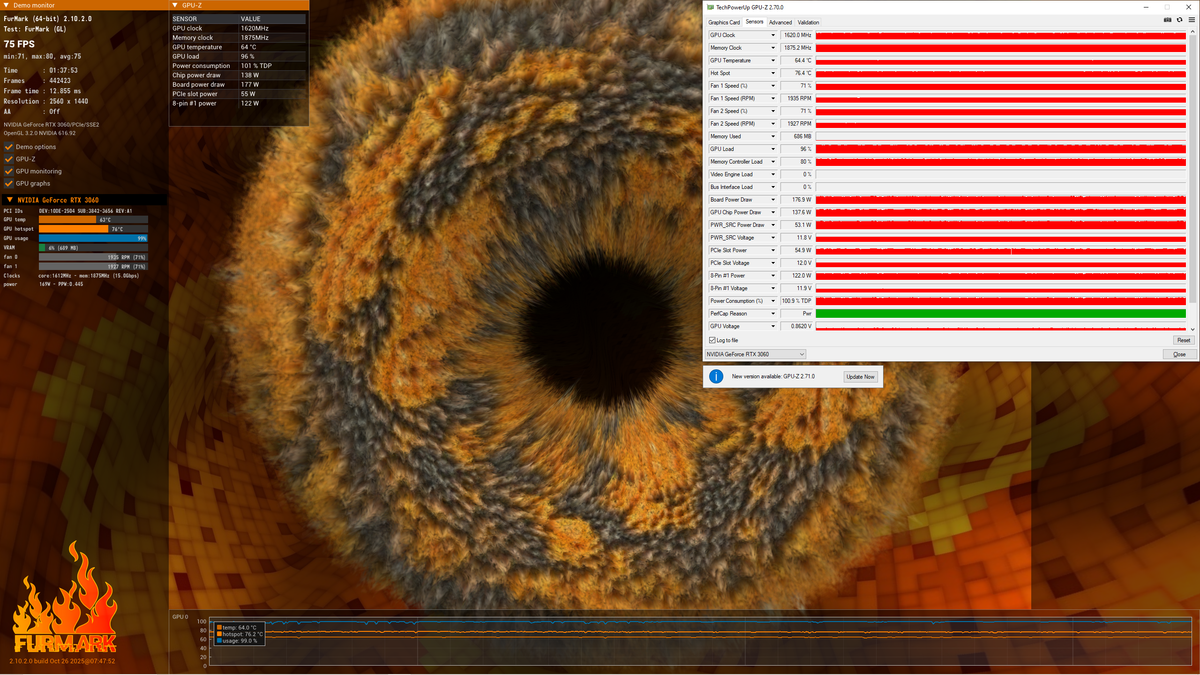
Task: Click the GPU Load value 96 % field
Action: pyautogui.click(x=796, y=149)
